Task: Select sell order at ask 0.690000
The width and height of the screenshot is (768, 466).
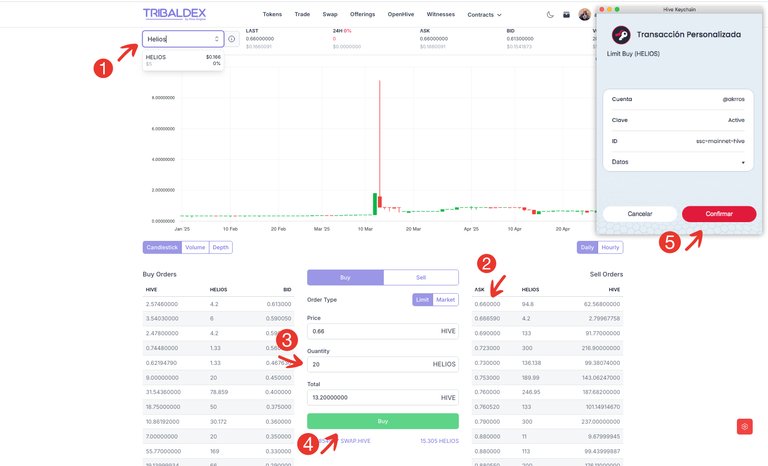Action: tap(547, 333)
